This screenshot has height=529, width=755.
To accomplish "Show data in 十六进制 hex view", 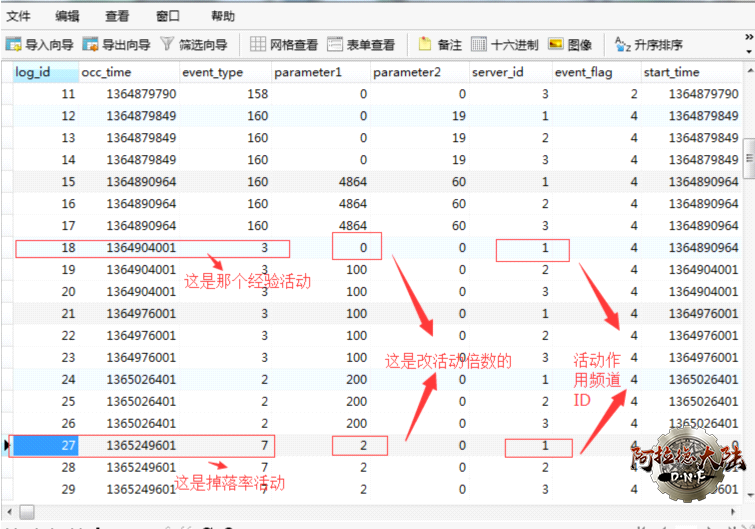I will [x=505, y=45].
